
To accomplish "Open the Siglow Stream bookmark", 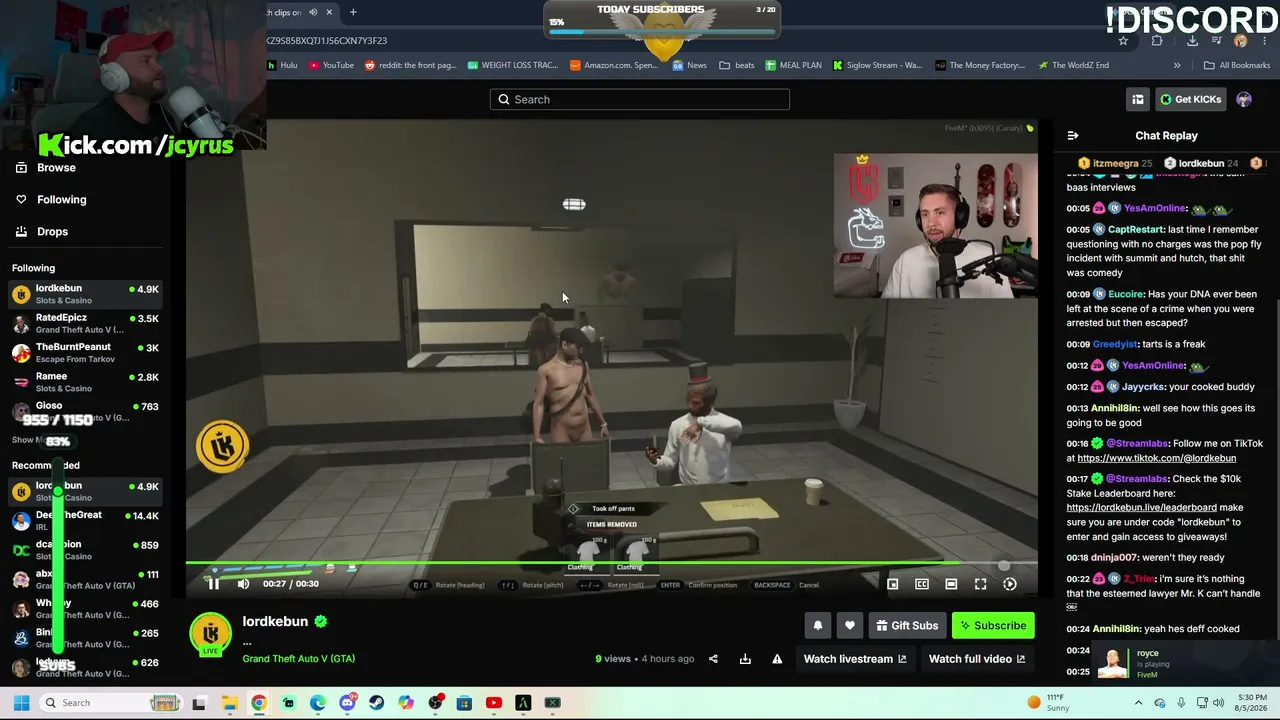I will click(x=878, y=65).
